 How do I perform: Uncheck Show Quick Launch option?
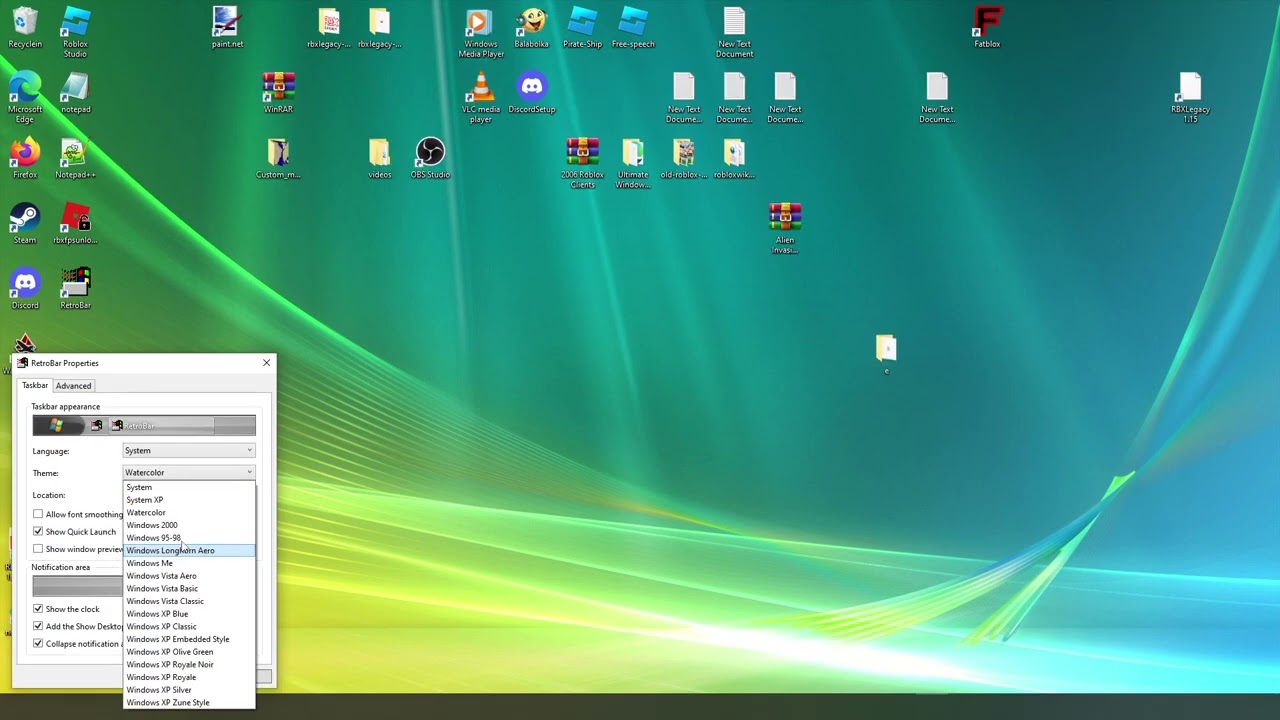point(38,531)
